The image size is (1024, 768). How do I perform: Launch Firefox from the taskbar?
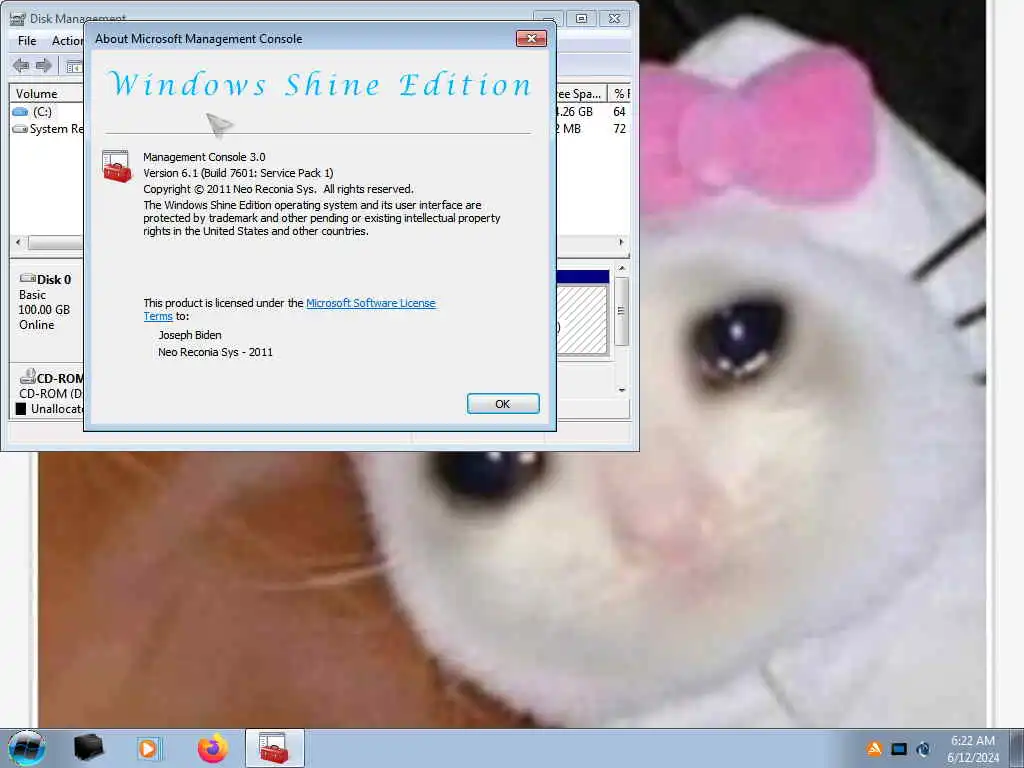click(213, 748)
